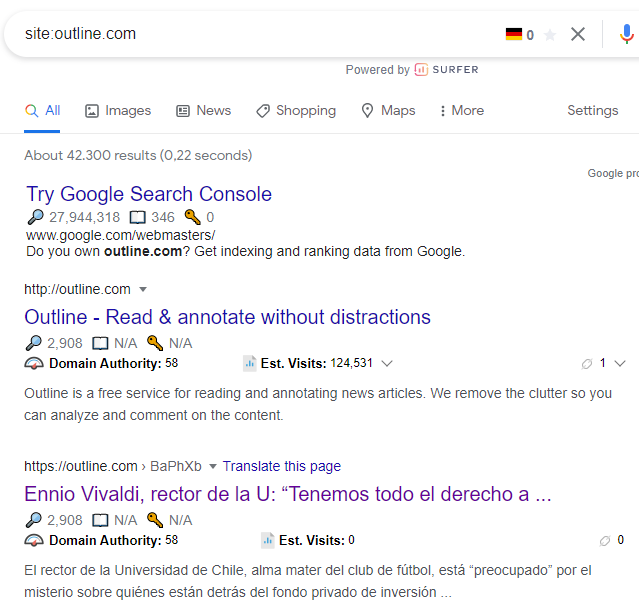This screenshot has width=639, height=615.
Task: Open the Maps tab
Action: click(388, 110)
